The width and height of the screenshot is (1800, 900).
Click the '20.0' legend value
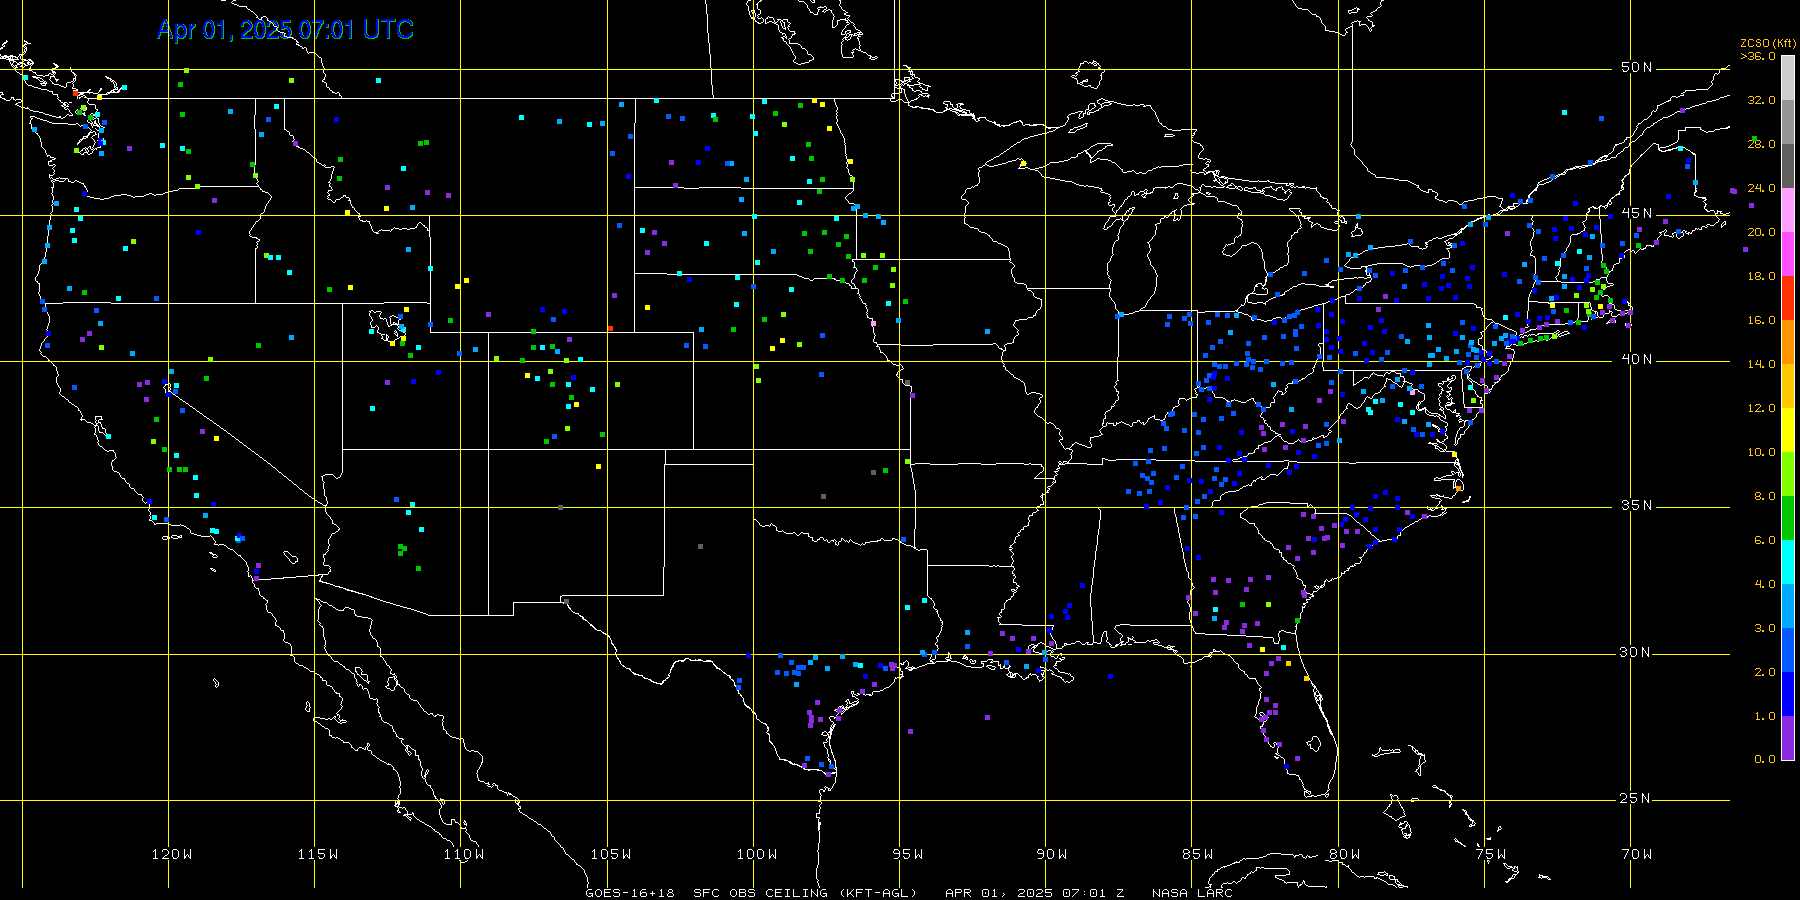click(x=1762, y=232)
